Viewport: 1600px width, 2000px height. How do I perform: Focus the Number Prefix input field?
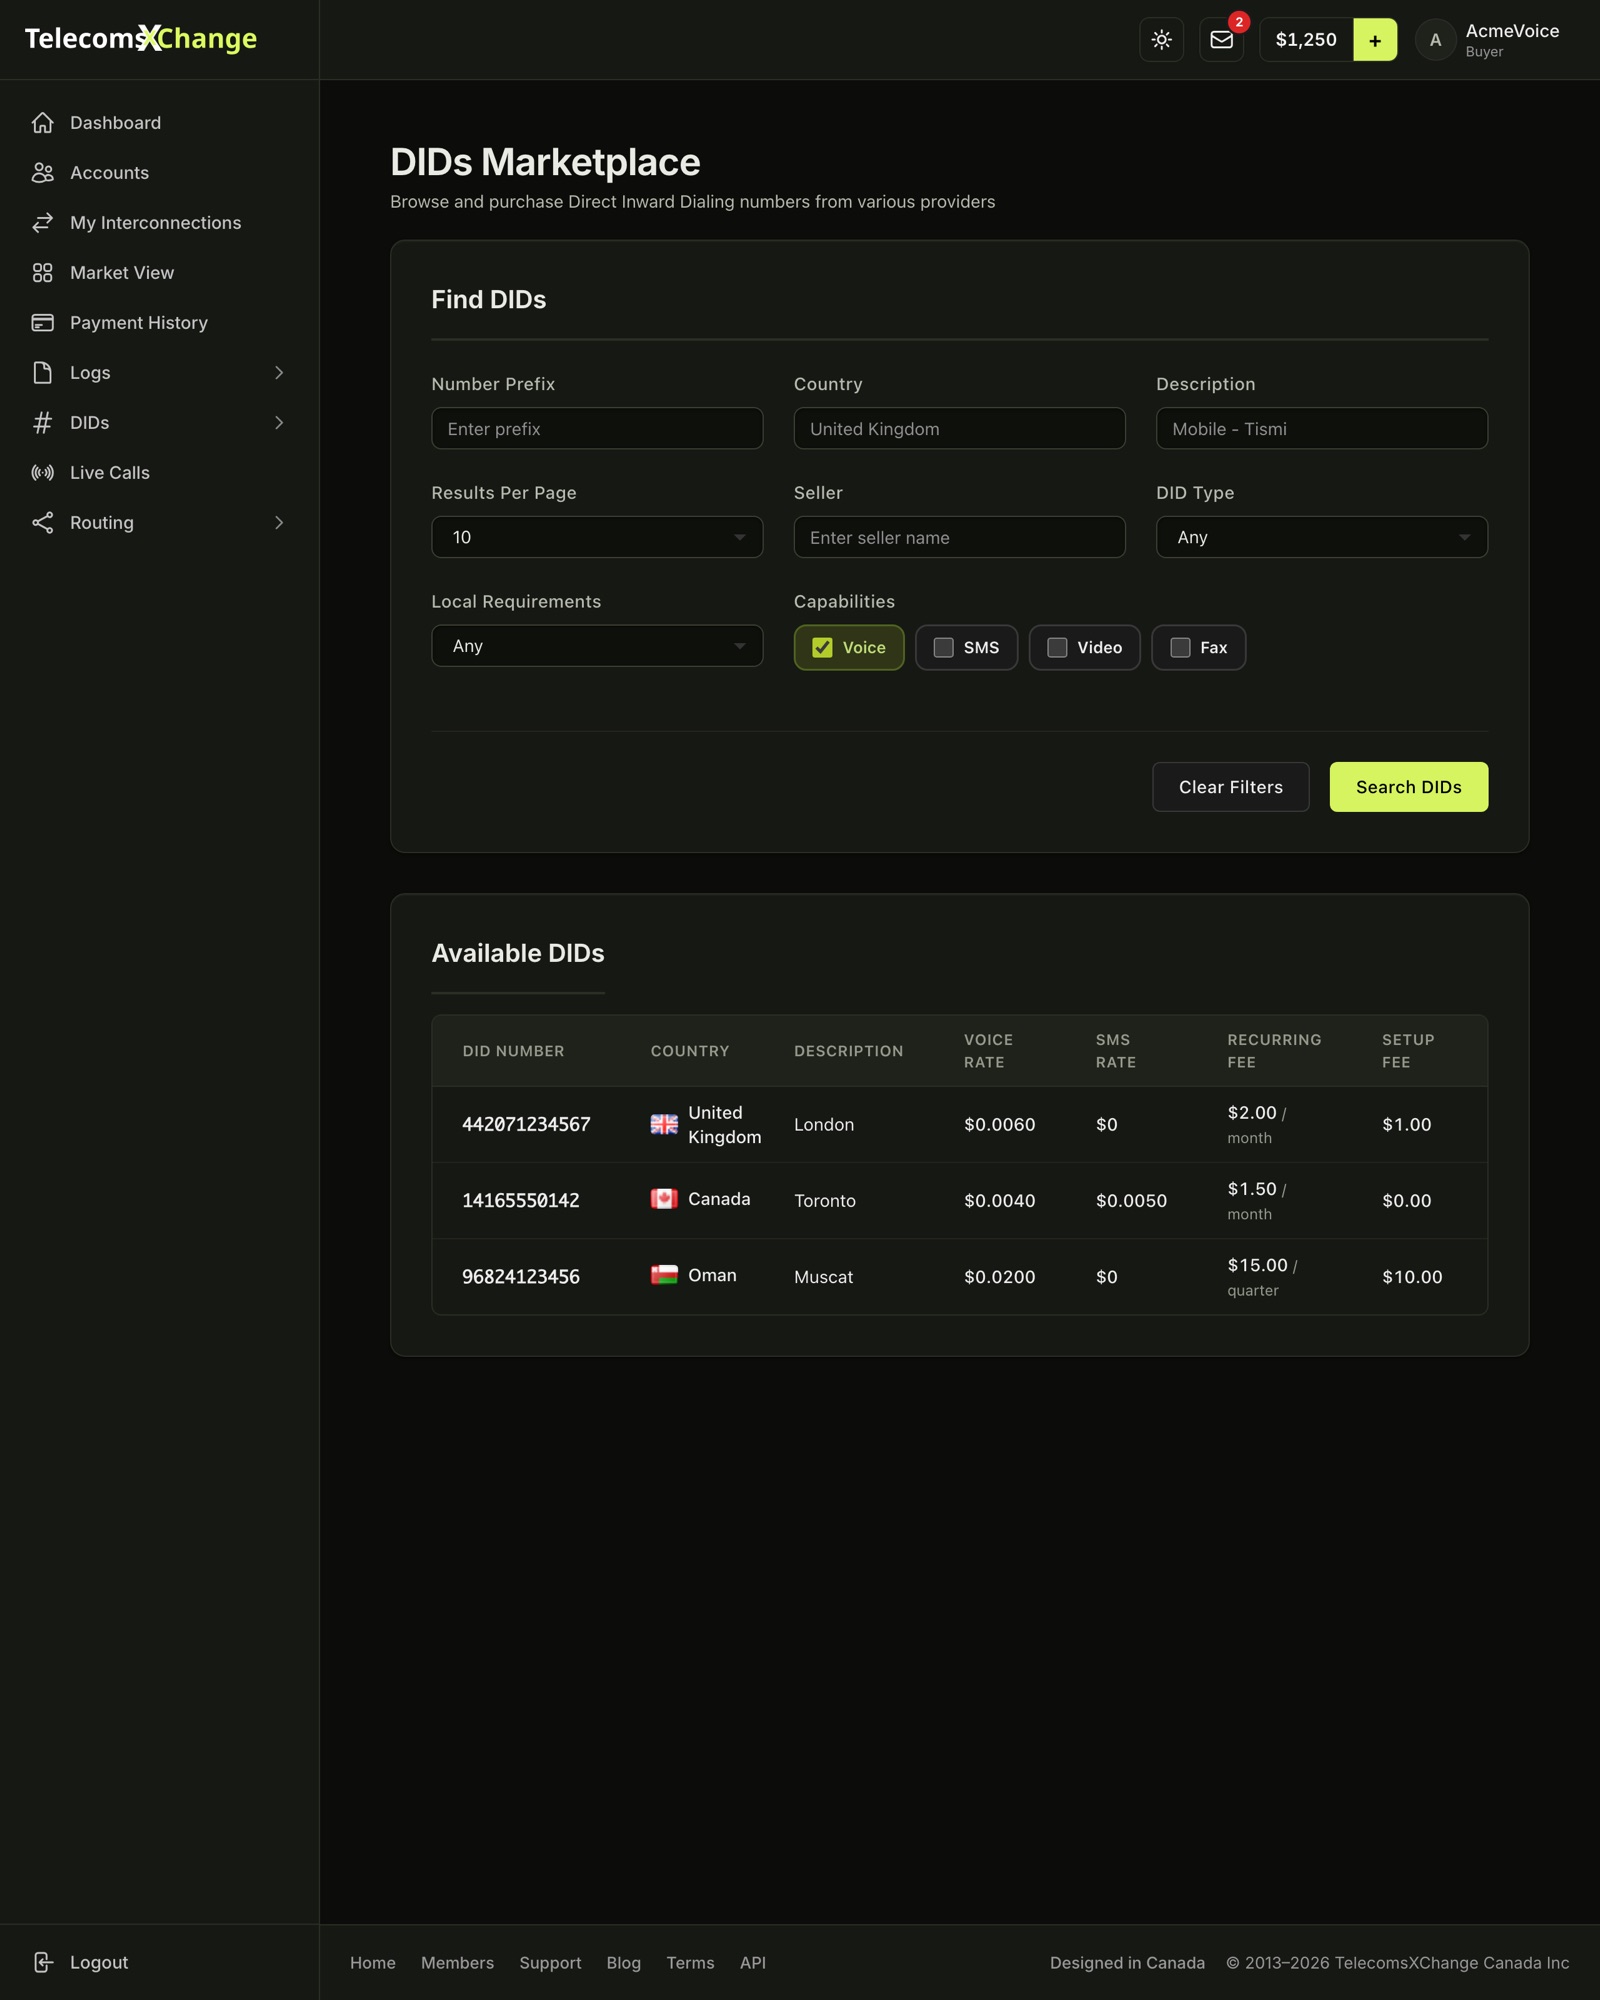pyautogui.click(x=597, y=428)
